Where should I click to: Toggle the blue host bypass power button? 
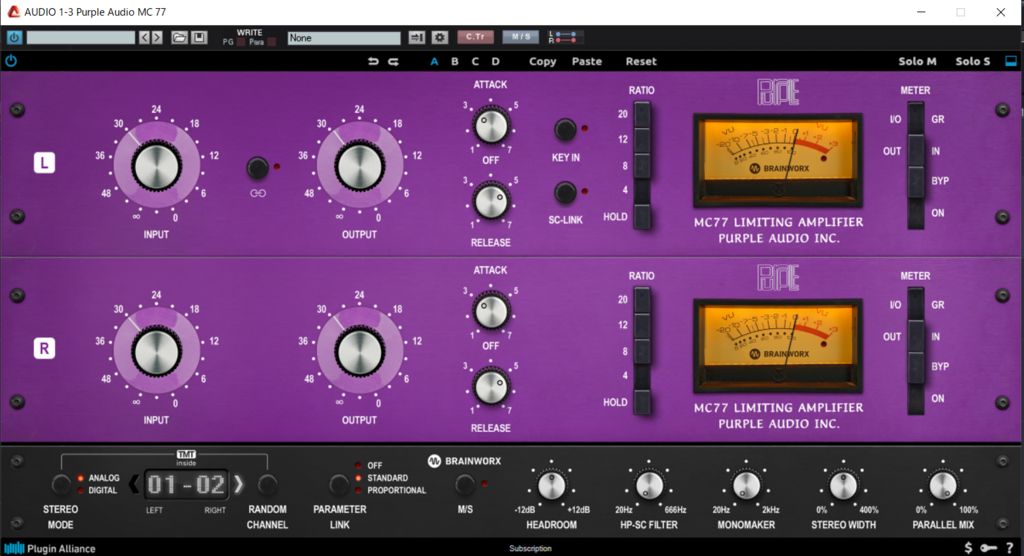pos(14,38)
